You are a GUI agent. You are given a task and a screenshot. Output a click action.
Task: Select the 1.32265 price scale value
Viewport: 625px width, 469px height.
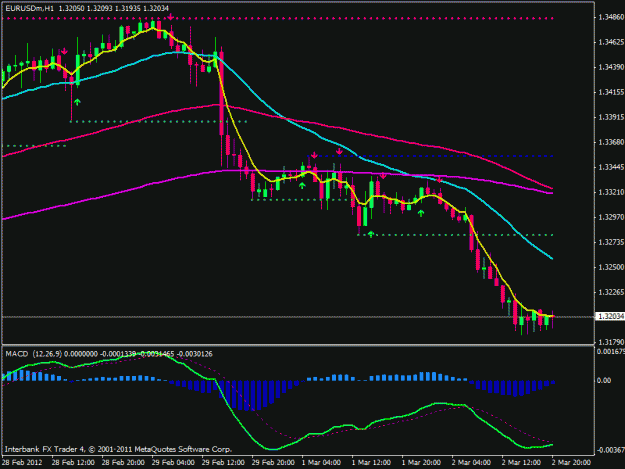[611, 292]
